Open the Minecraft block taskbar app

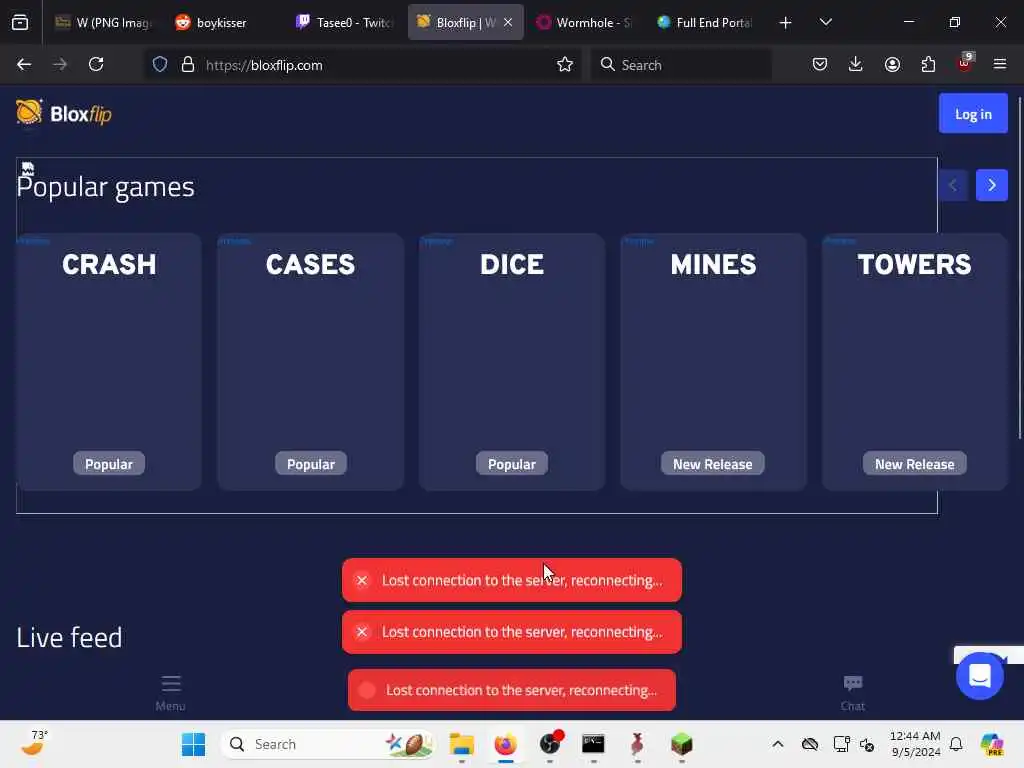tap(682, 744)
